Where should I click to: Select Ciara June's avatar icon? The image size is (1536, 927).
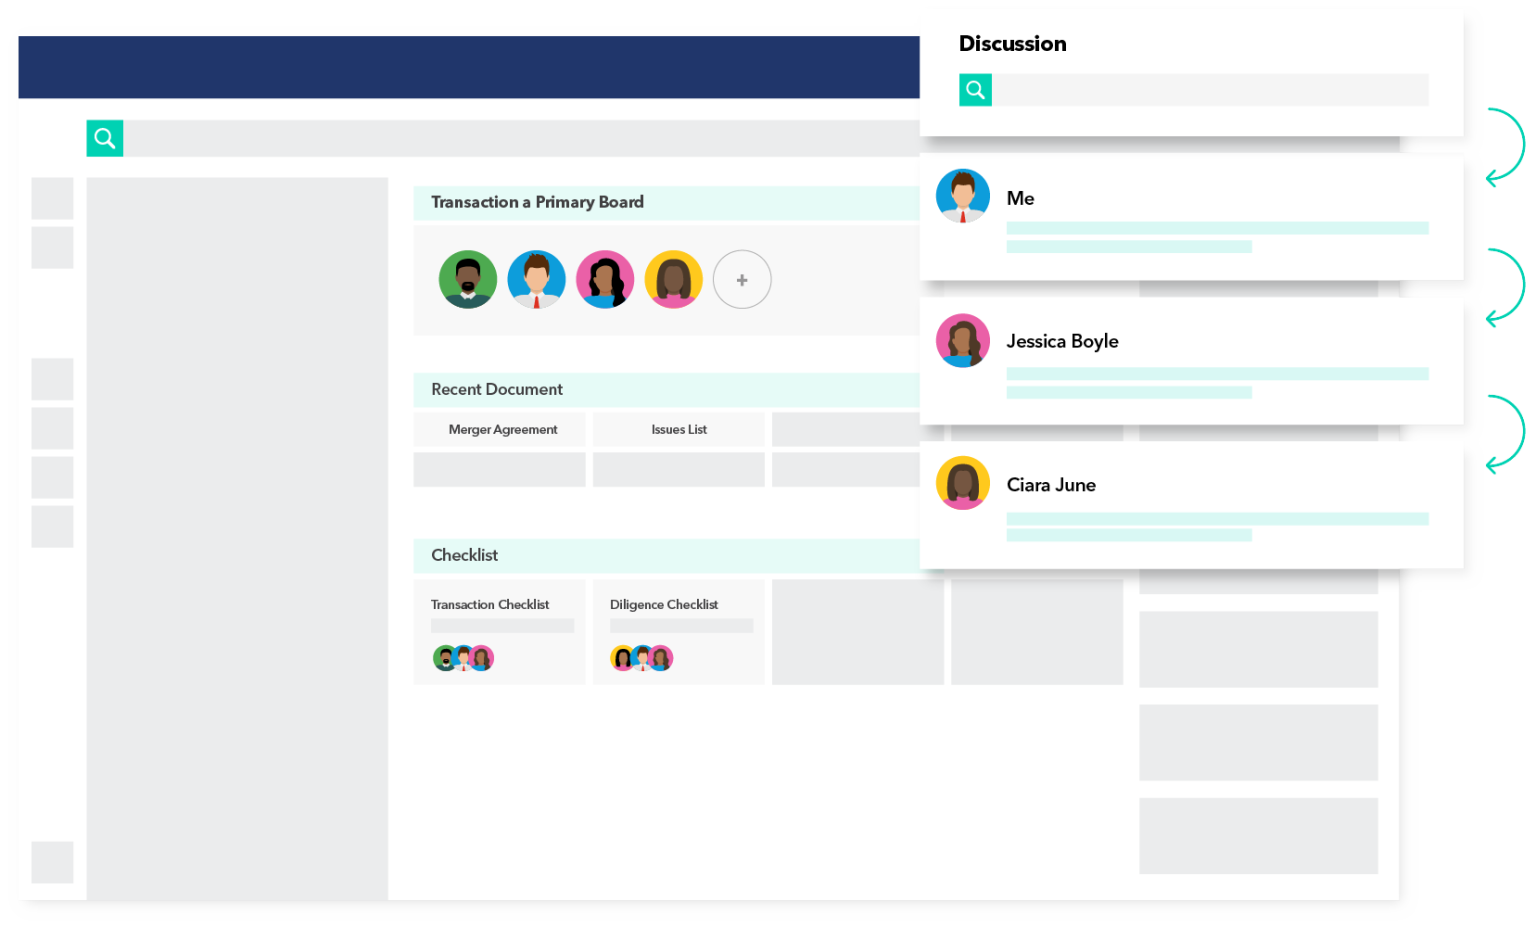click(x=962, y=482)
